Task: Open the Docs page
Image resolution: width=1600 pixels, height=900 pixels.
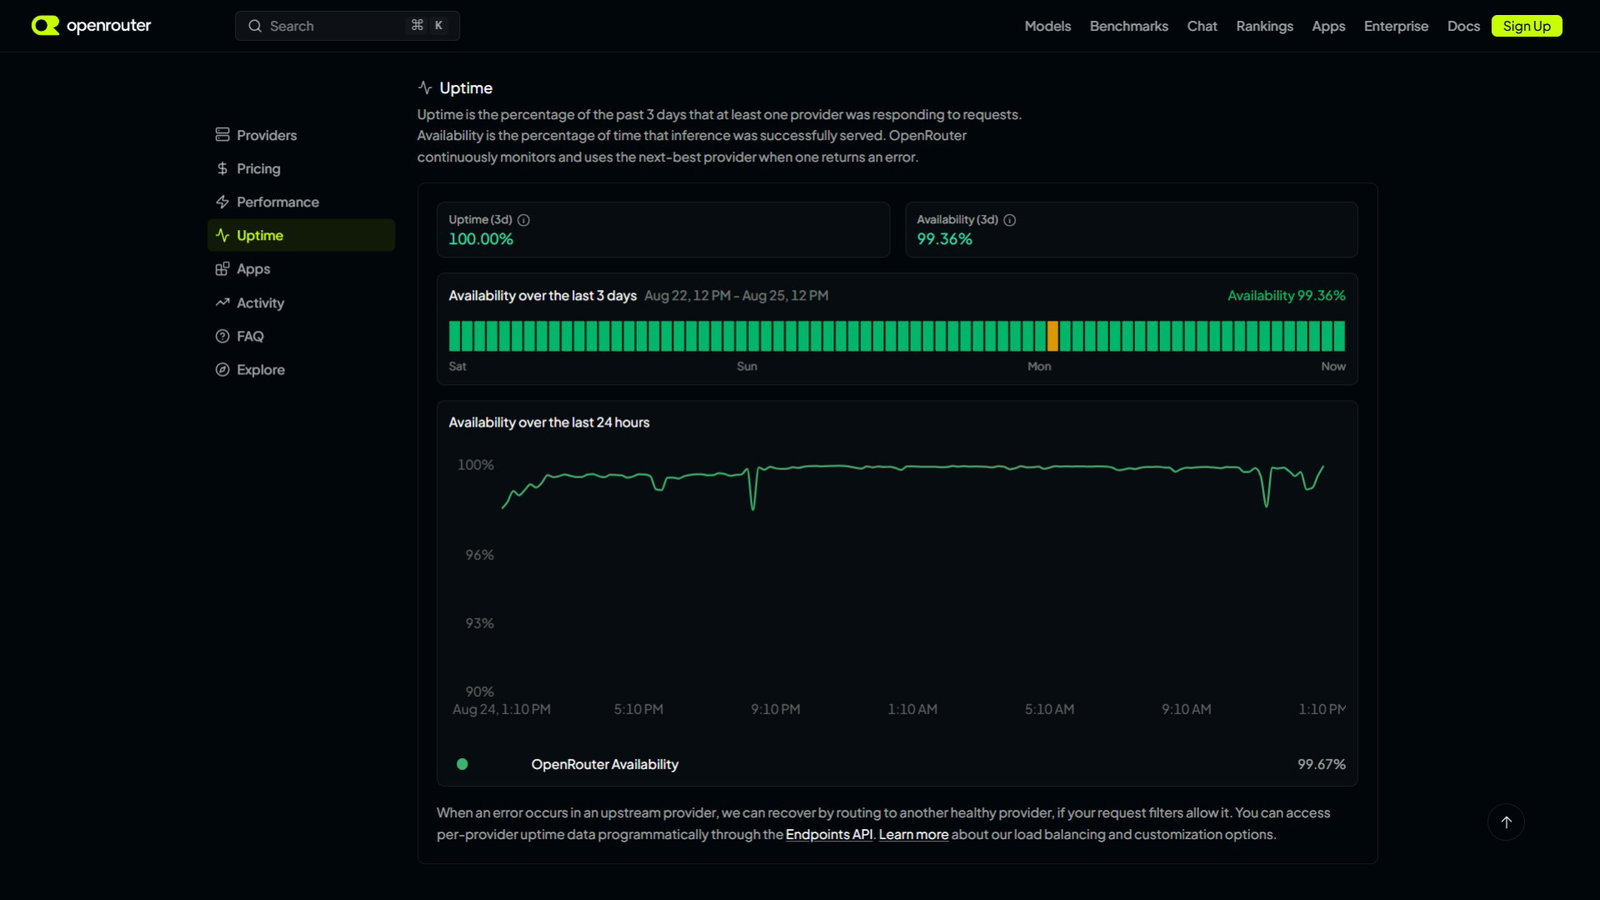Action: [x=1463, y=26]
